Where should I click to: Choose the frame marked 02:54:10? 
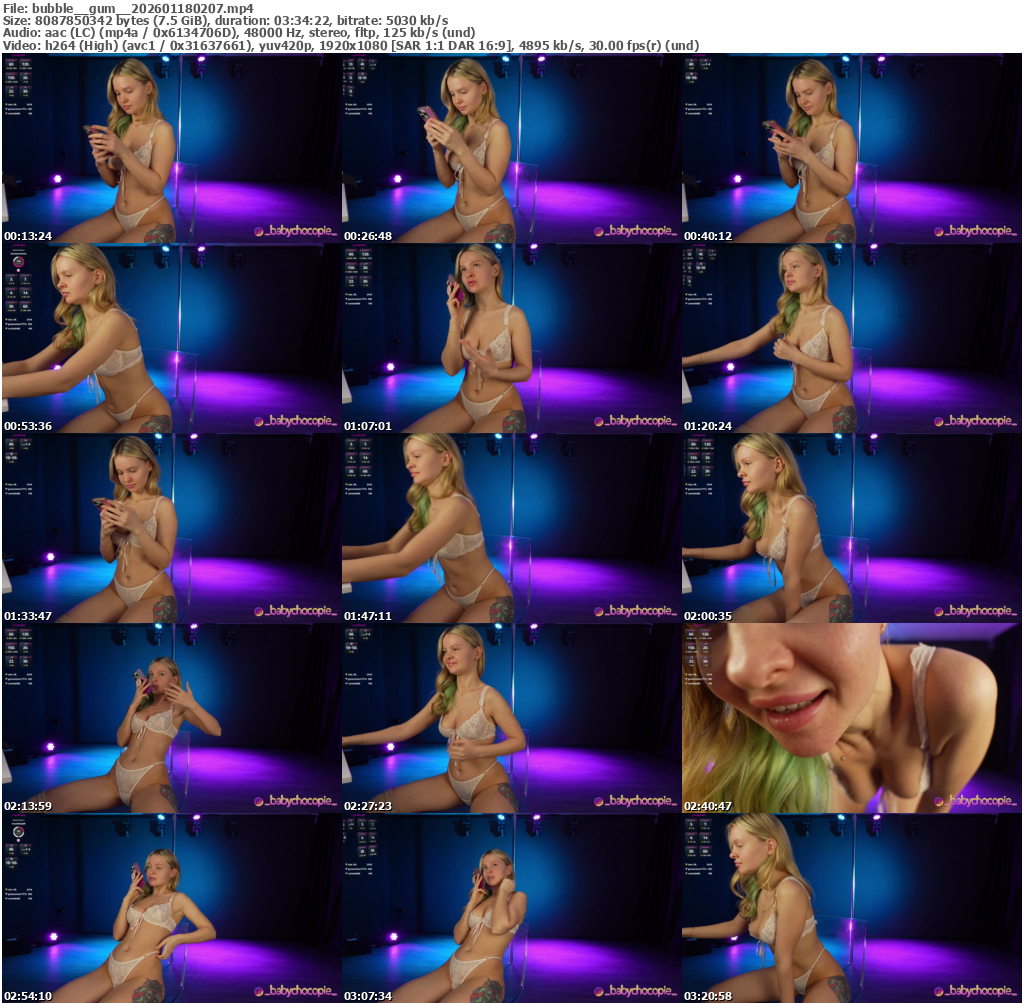(171, 908)
